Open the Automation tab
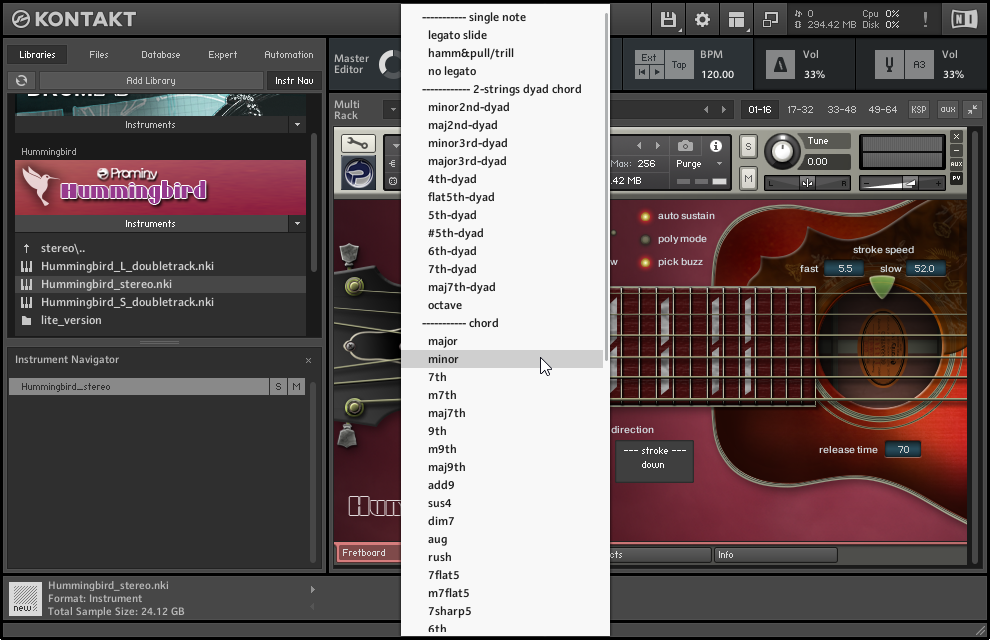The width and height of the screenshot is (990, 640). coord(289,55)
